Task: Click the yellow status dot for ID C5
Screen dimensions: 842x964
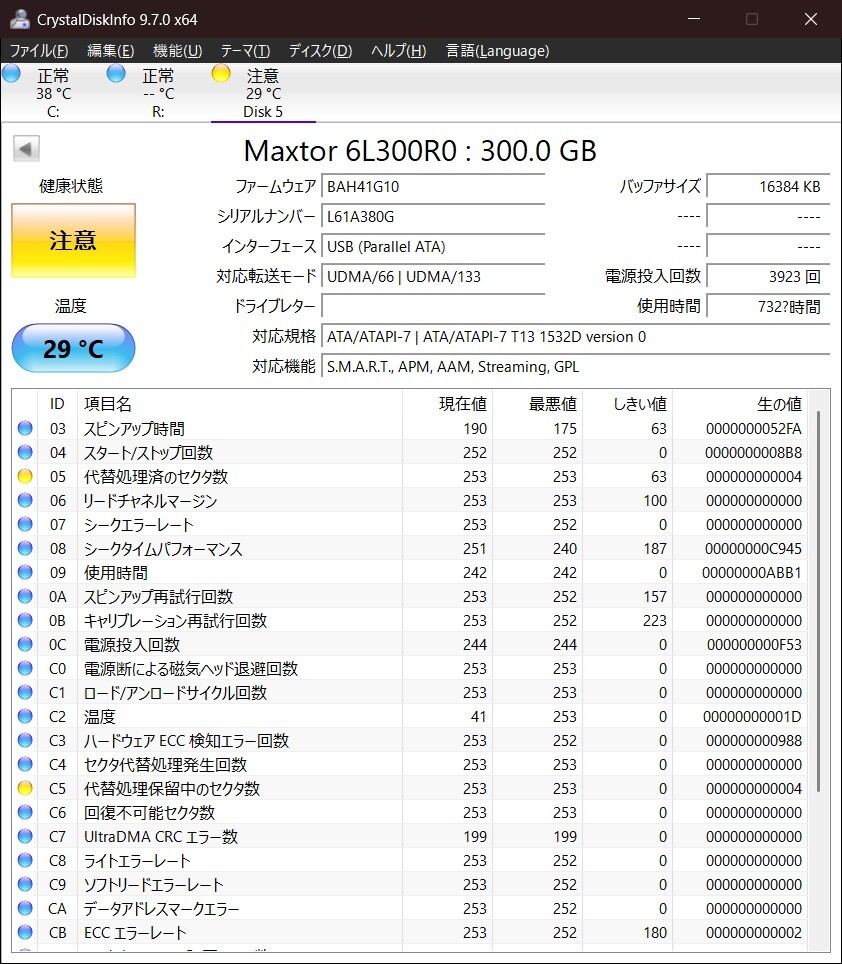Action: tap(25, 788)
